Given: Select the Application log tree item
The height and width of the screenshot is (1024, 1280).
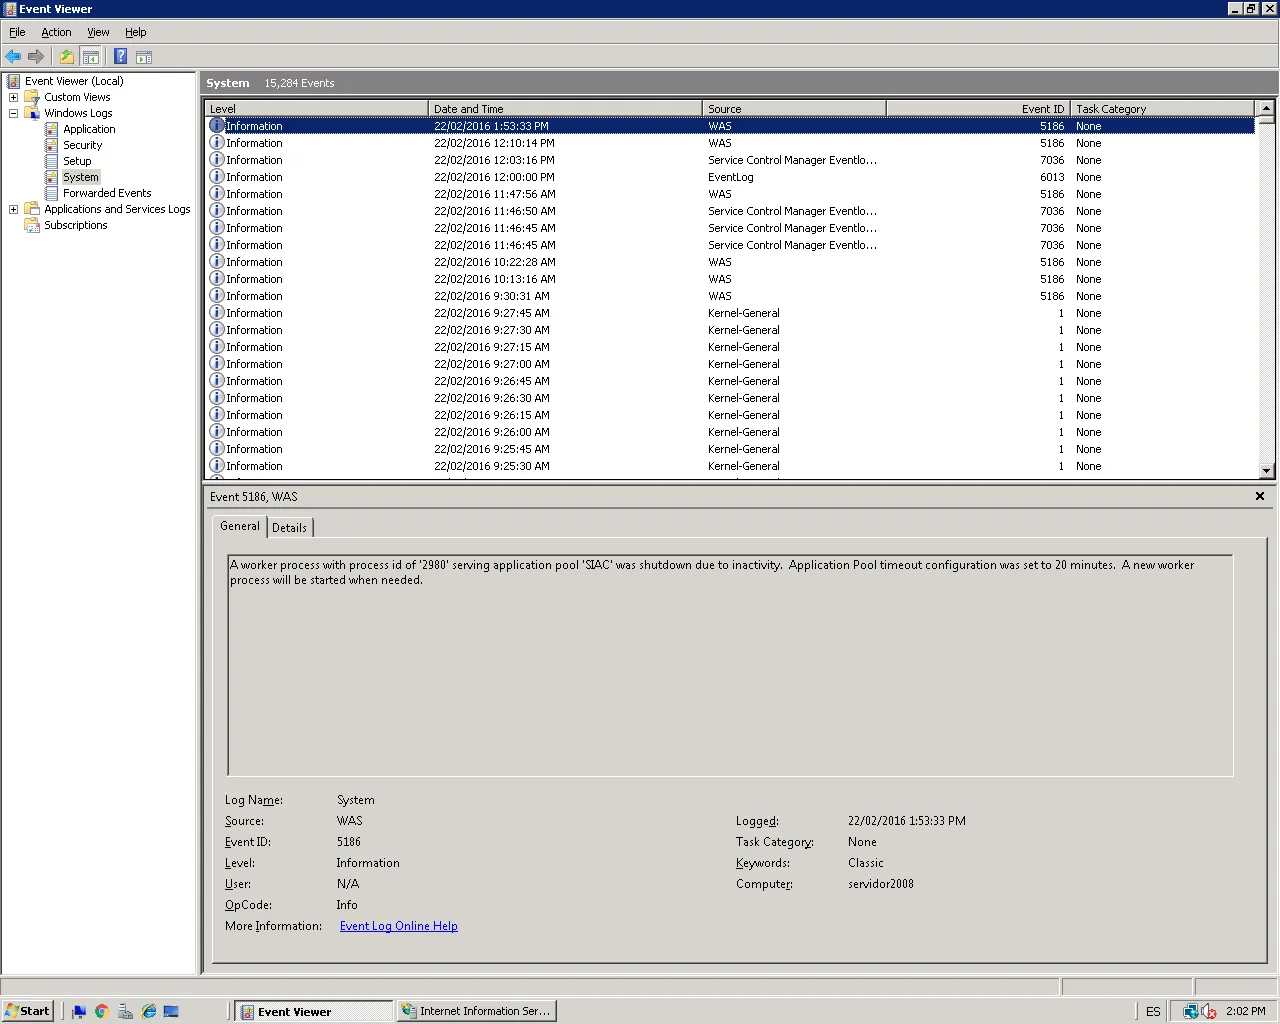Looking at the screenshot, I should [x=89, y=129].
